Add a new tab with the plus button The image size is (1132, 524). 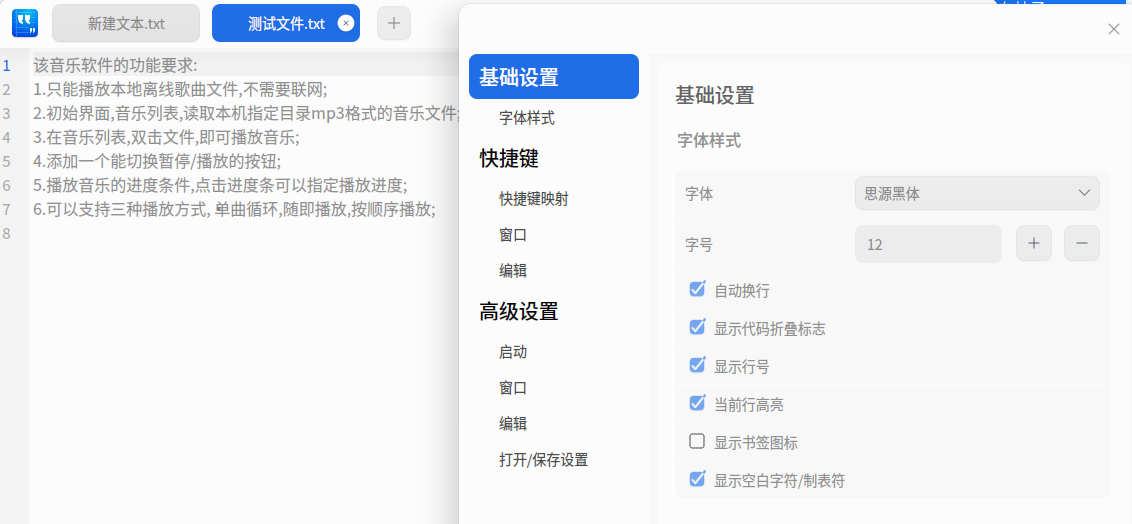[393, 23]
